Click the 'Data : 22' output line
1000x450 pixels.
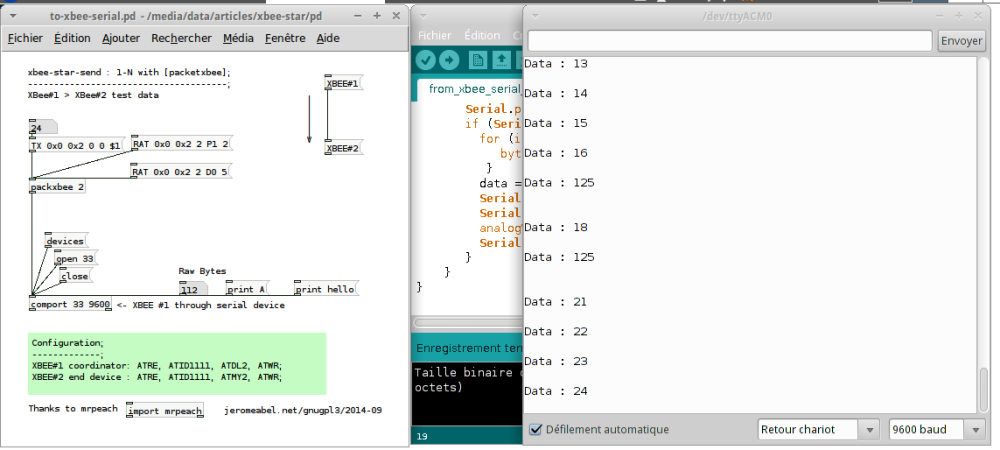coord(555,331)
